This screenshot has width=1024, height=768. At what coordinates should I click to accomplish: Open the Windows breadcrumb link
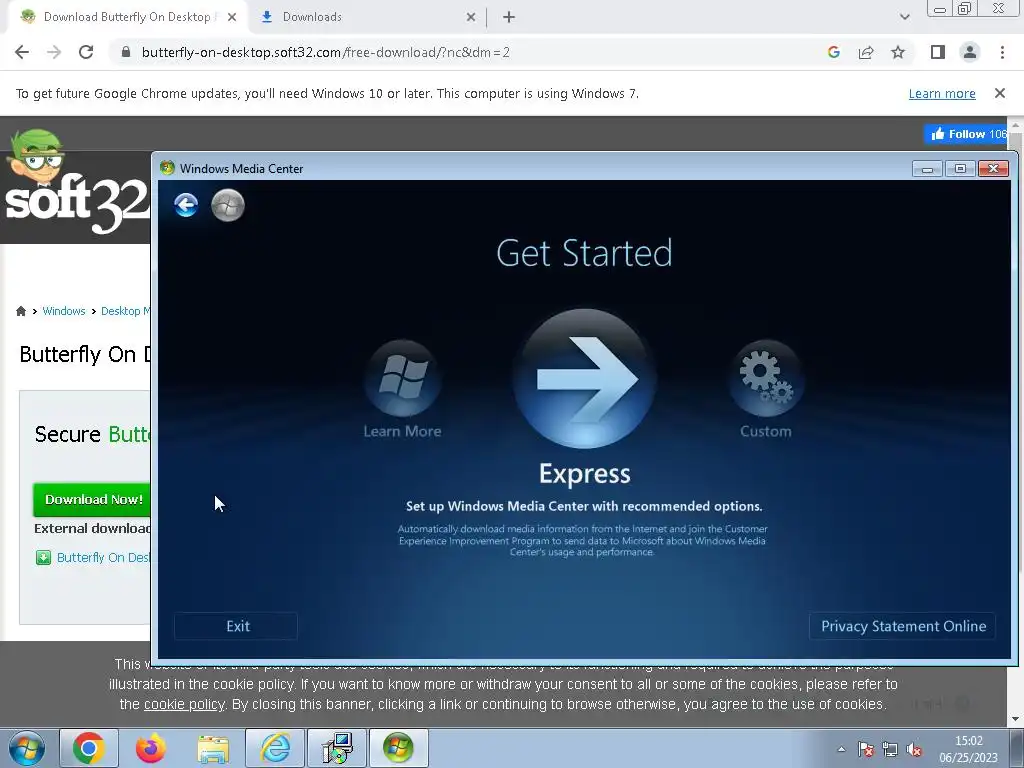click(x=63, y=311)
